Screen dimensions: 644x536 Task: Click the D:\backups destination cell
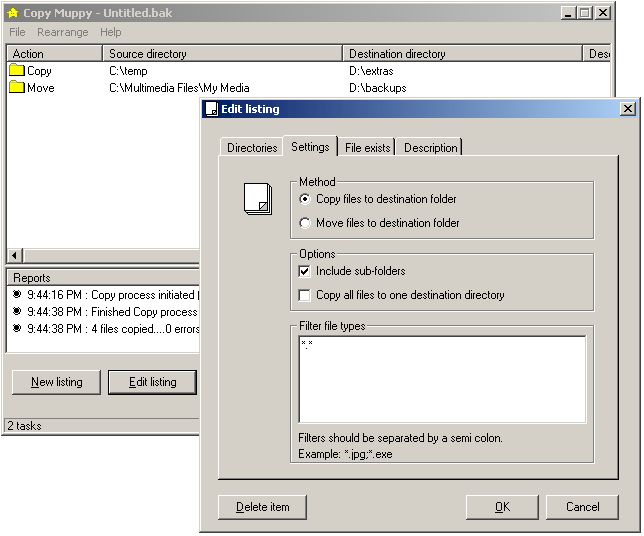pos(377,87)
